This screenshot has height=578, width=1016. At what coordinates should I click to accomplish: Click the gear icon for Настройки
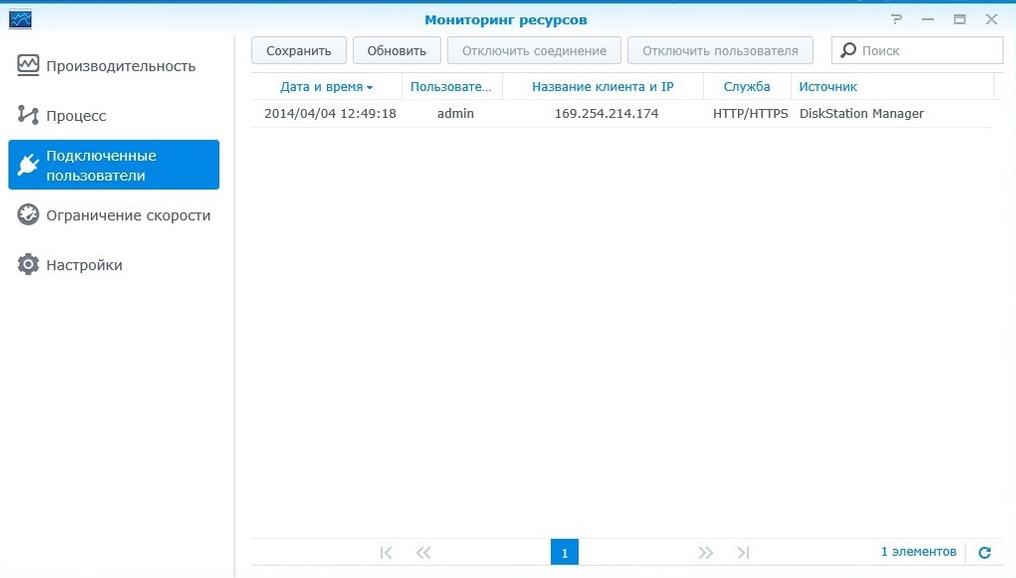tap(28, 265)
